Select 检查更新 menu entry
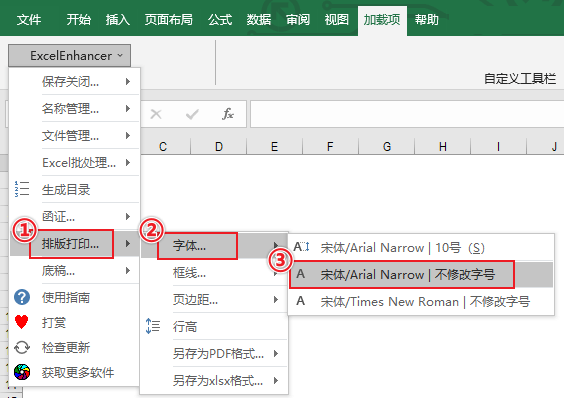The height and width of the screenshot is (398, 564). coord(74,347)
